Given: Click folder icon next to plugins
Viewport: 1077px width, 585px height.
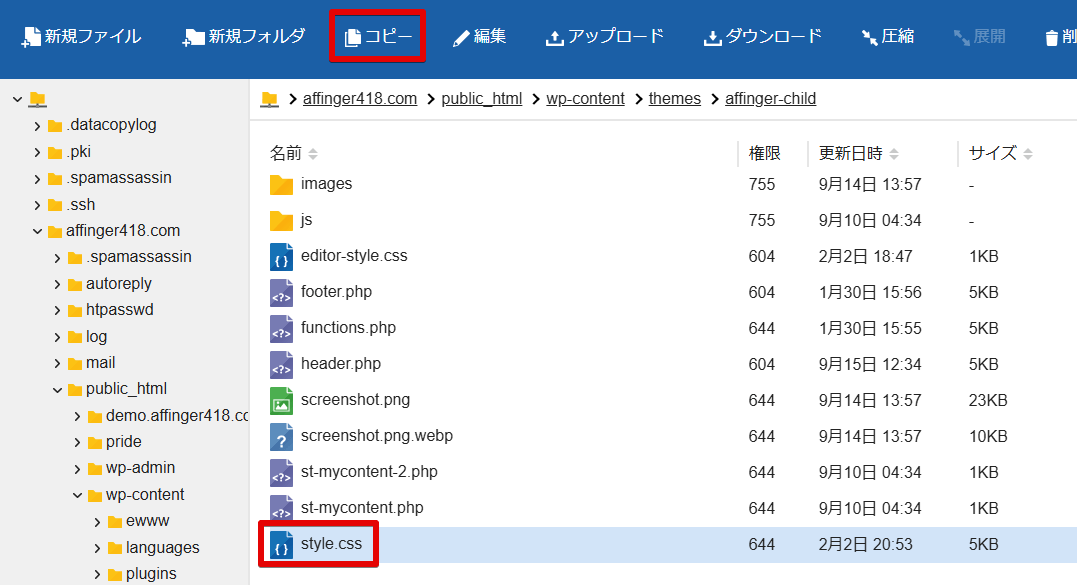Looking at the screenshot, I should [x=115, y=575].
